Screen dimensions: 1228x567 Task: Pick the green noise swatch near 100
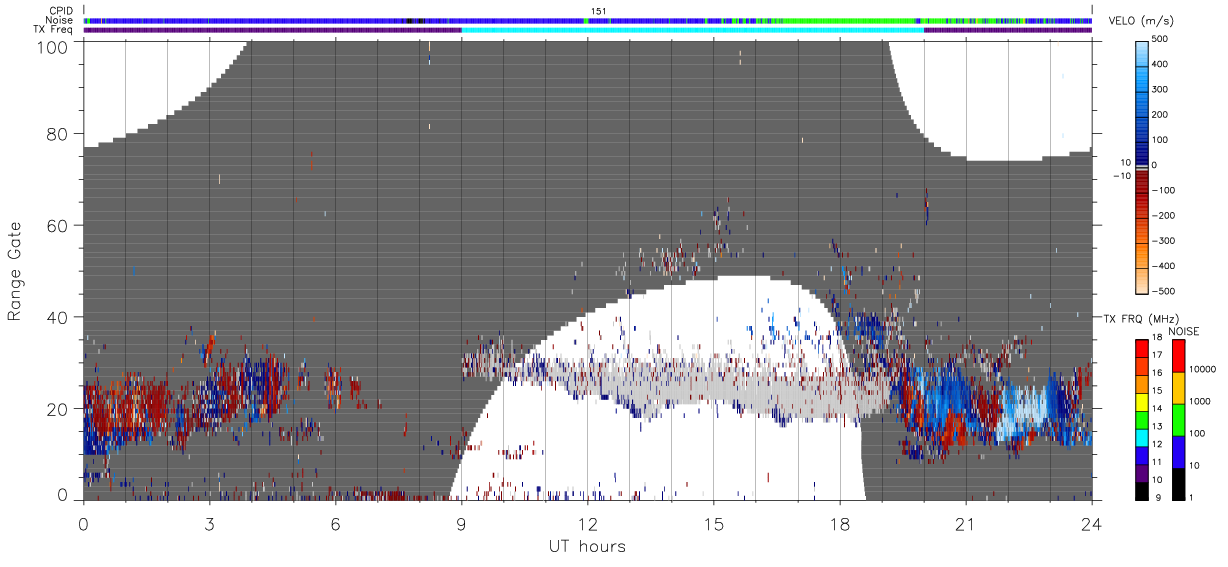[1178, 420]
